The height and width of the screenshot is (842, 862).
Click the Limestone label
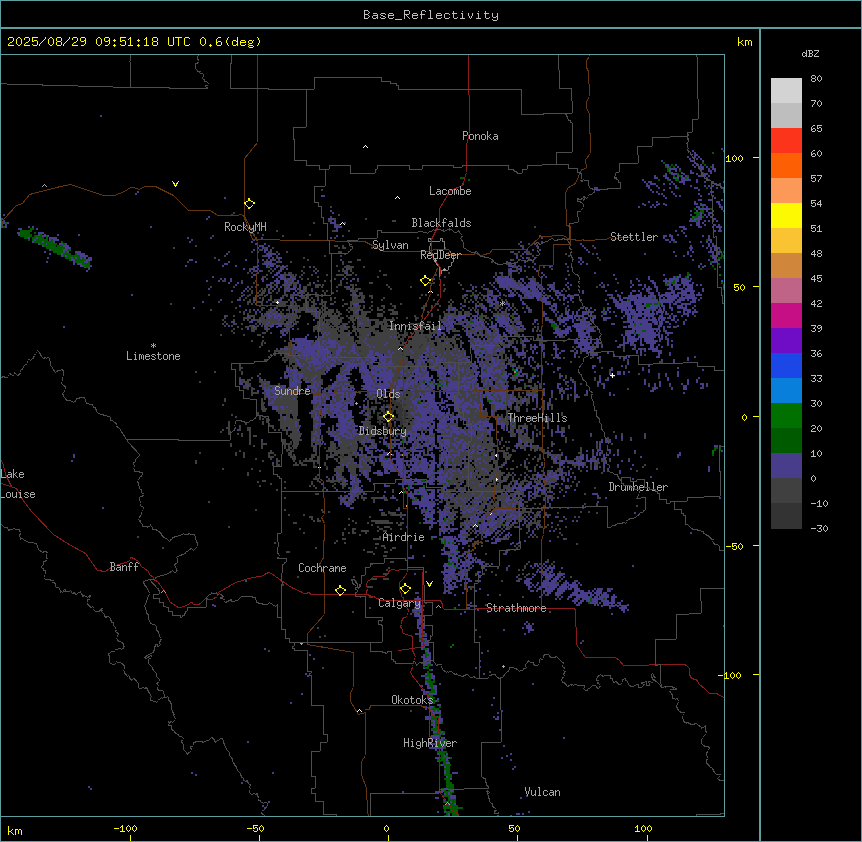153,356
